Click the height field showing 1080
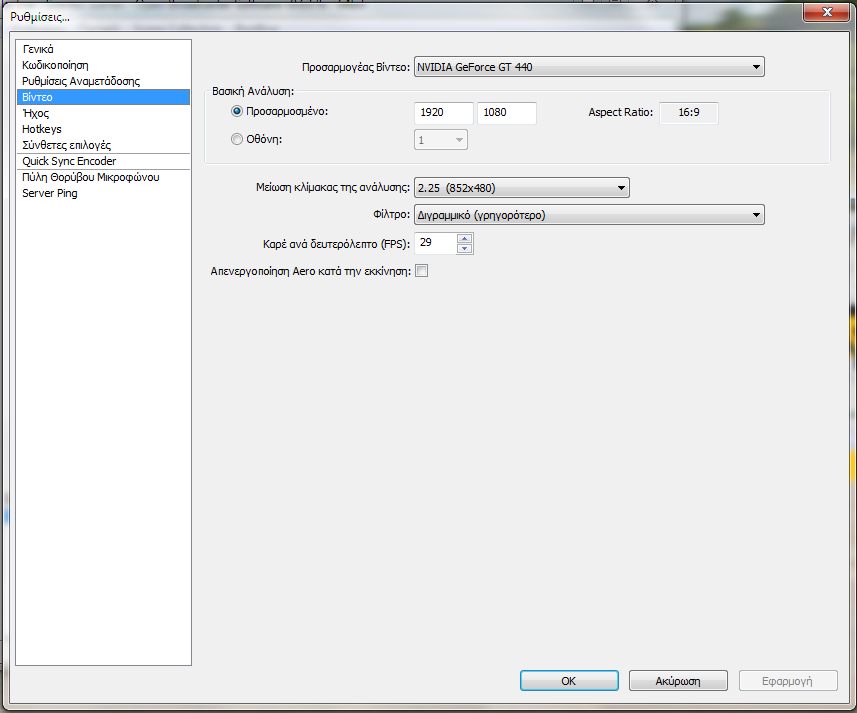 click(507, 113)
